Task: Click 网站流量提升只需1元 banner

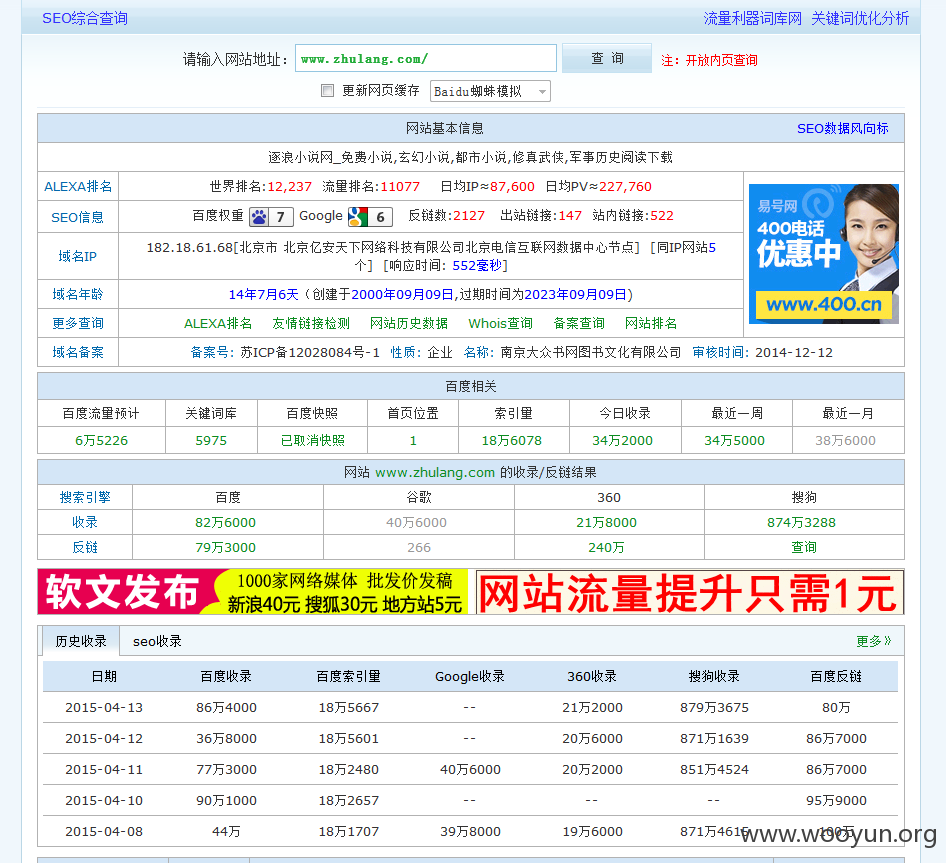Action: tap(690, 592)
